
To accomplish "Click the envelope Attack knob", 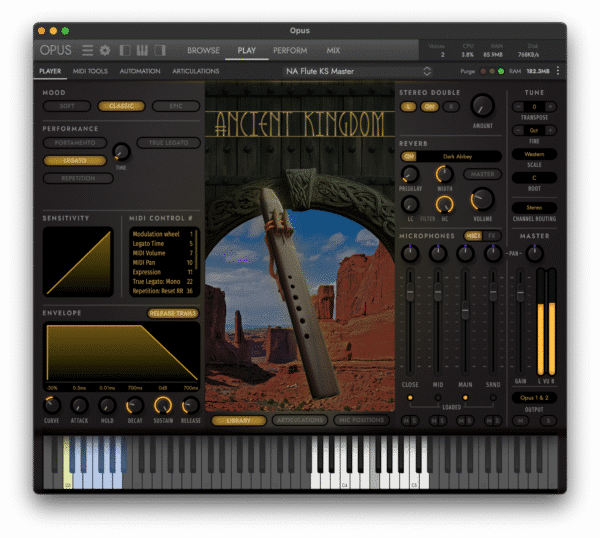I will coord(80,406).
